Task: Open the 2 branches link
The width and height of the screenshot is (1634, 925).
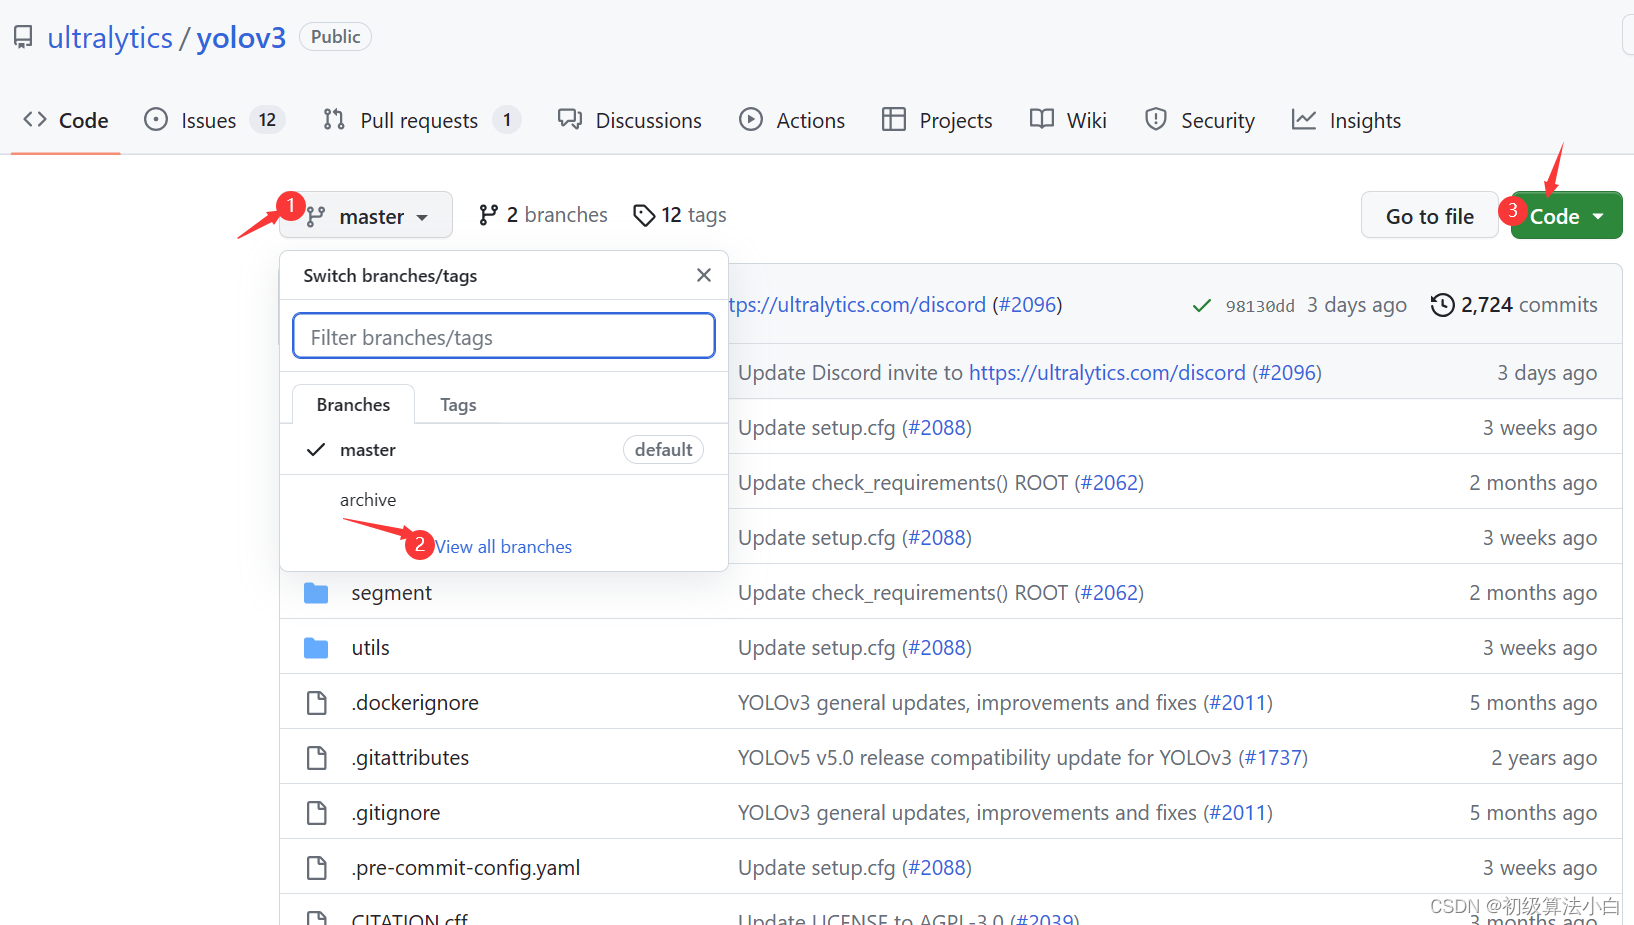Action: (543, 215)
